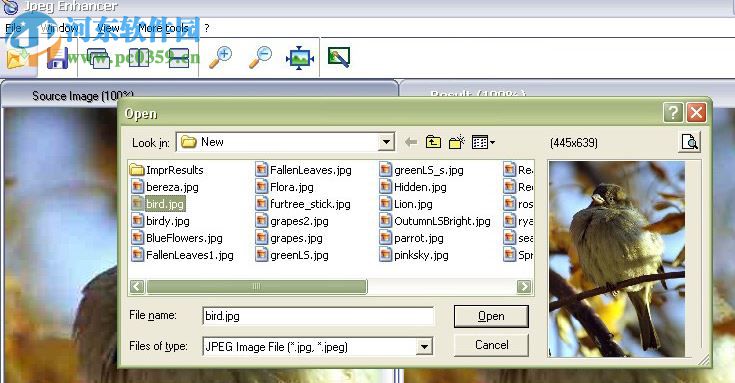This screenshot has width=735, height=383.
Task: Select bereza.jpg in file list
Action: [x=165, y=187]
